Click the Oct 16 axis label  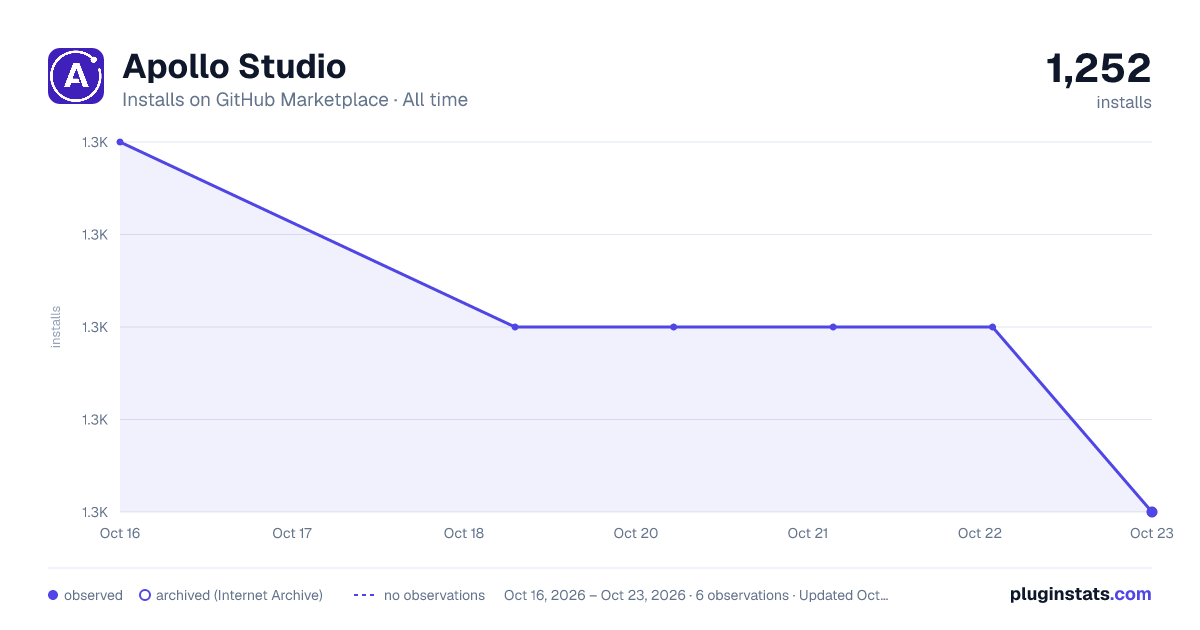119,533
